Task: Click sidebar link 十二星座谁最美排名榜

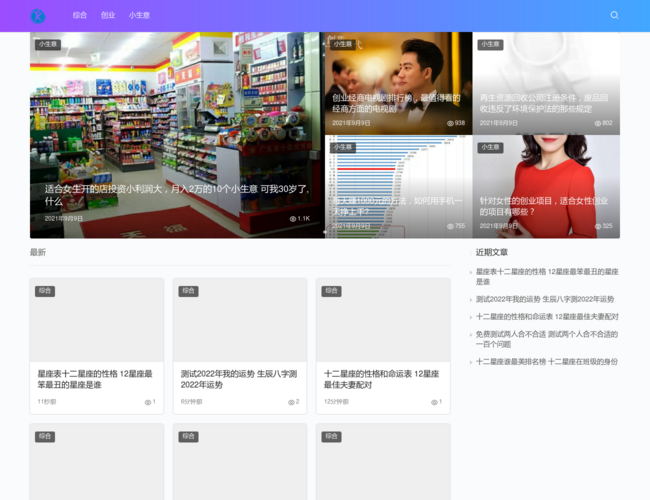Action: click(546, 361)
